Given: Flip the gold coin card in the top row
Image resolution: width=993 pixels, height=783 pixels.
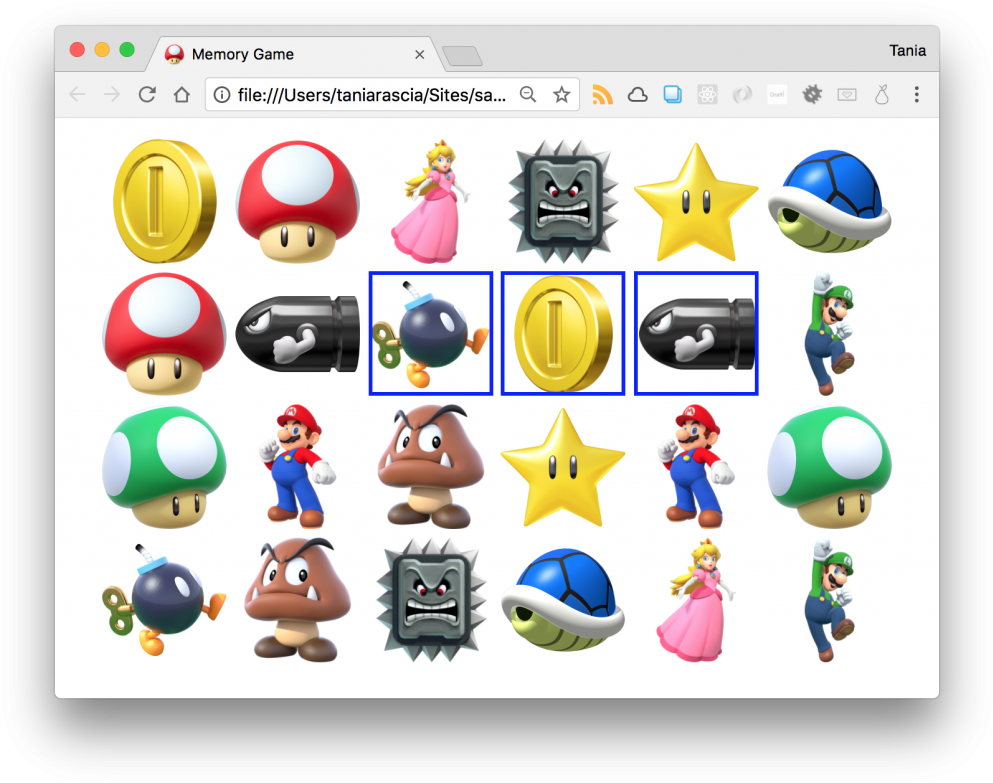Looking at the screenshot, I should pos(165,201).
